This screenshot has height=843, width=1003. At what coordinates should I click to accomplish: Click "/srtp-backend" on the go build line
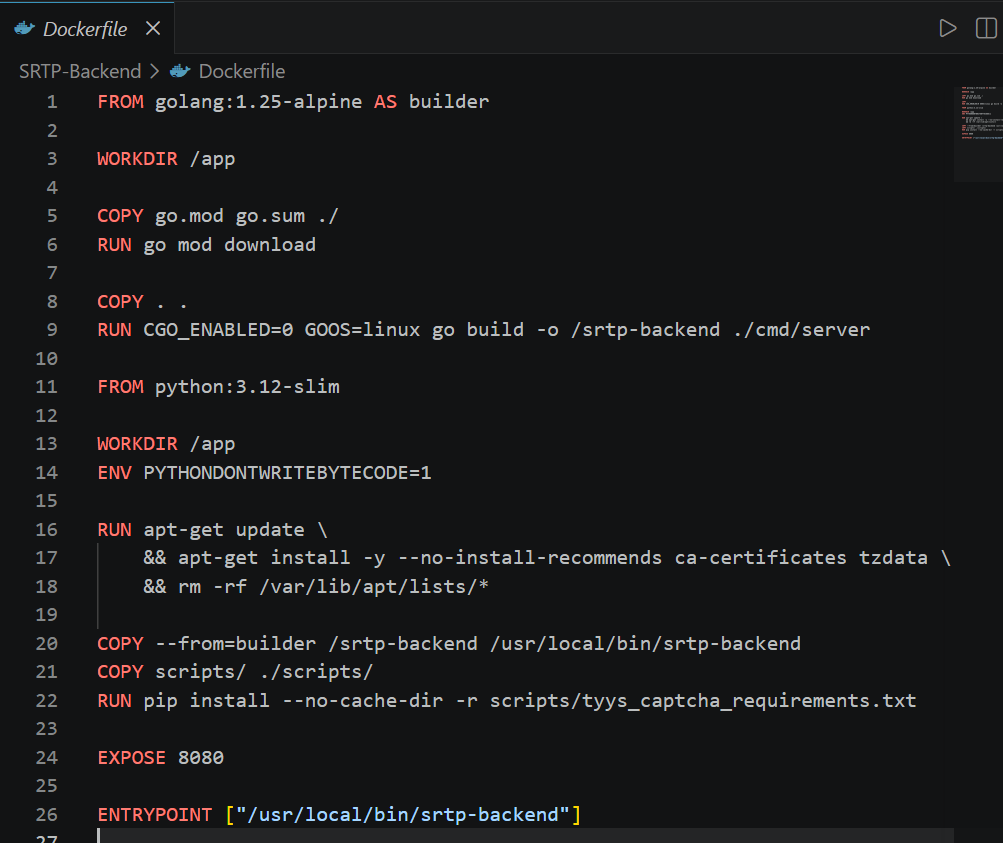coord(645,330)
